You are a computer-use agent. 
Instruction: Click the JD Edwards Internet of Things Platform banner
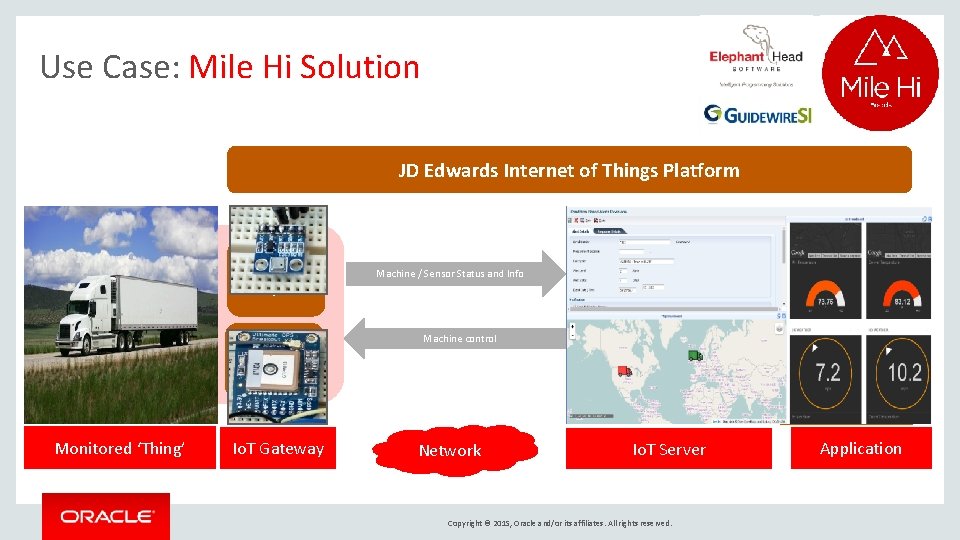569,170
